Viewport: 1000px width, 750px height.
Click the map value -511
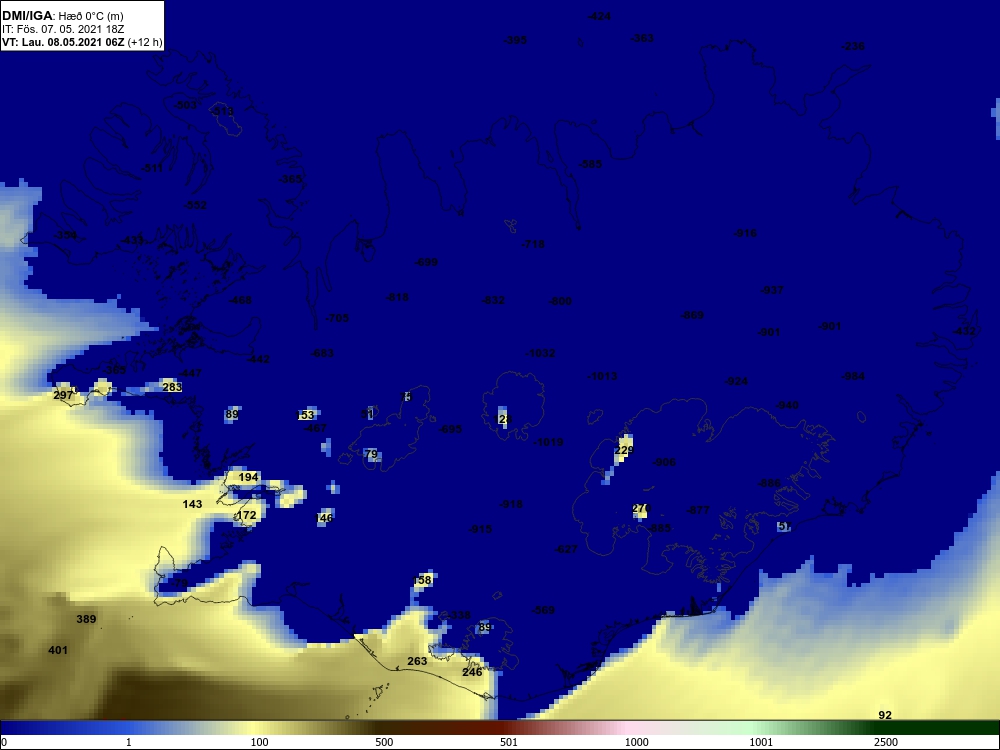pos(152,168)
